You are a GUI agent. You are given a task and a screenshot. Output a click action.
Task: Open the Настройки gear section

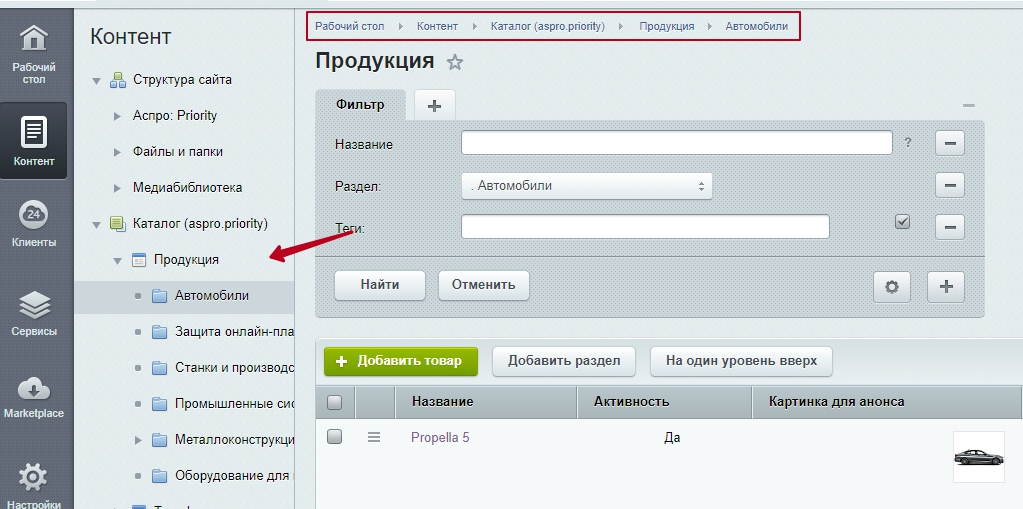tap(33, 486)
